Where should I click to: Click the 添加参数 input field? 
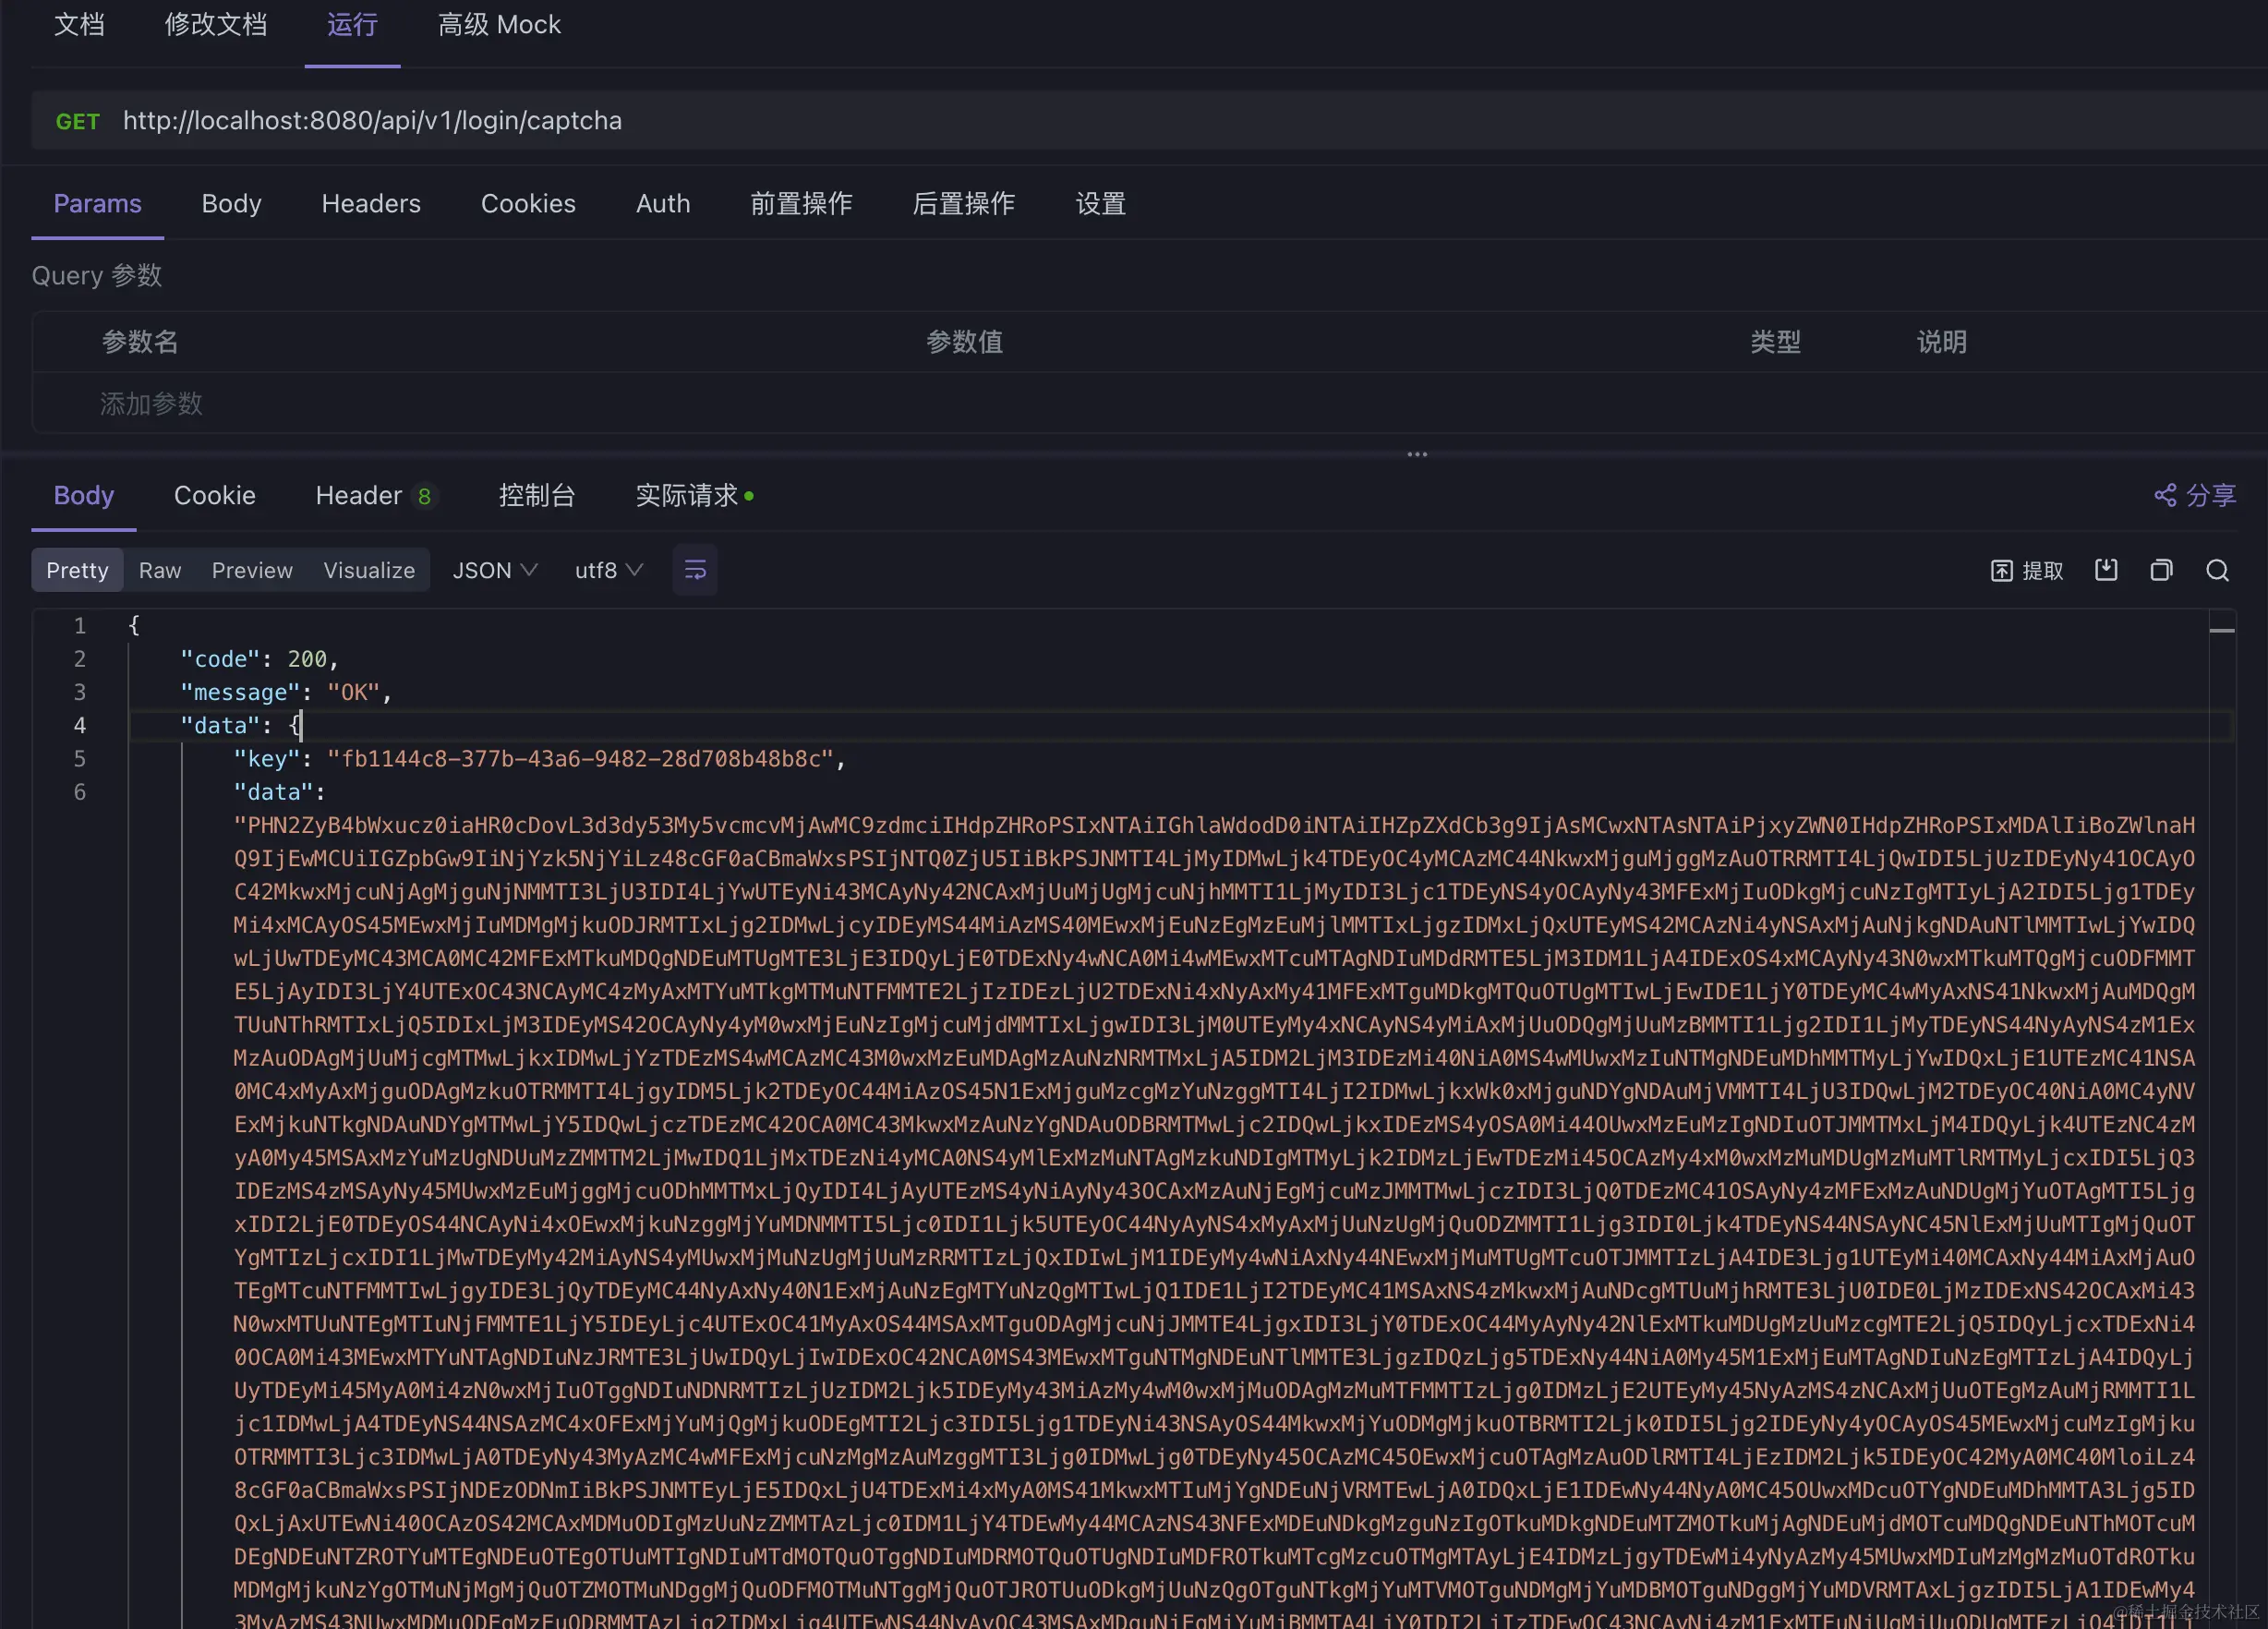tap(152, 404)
